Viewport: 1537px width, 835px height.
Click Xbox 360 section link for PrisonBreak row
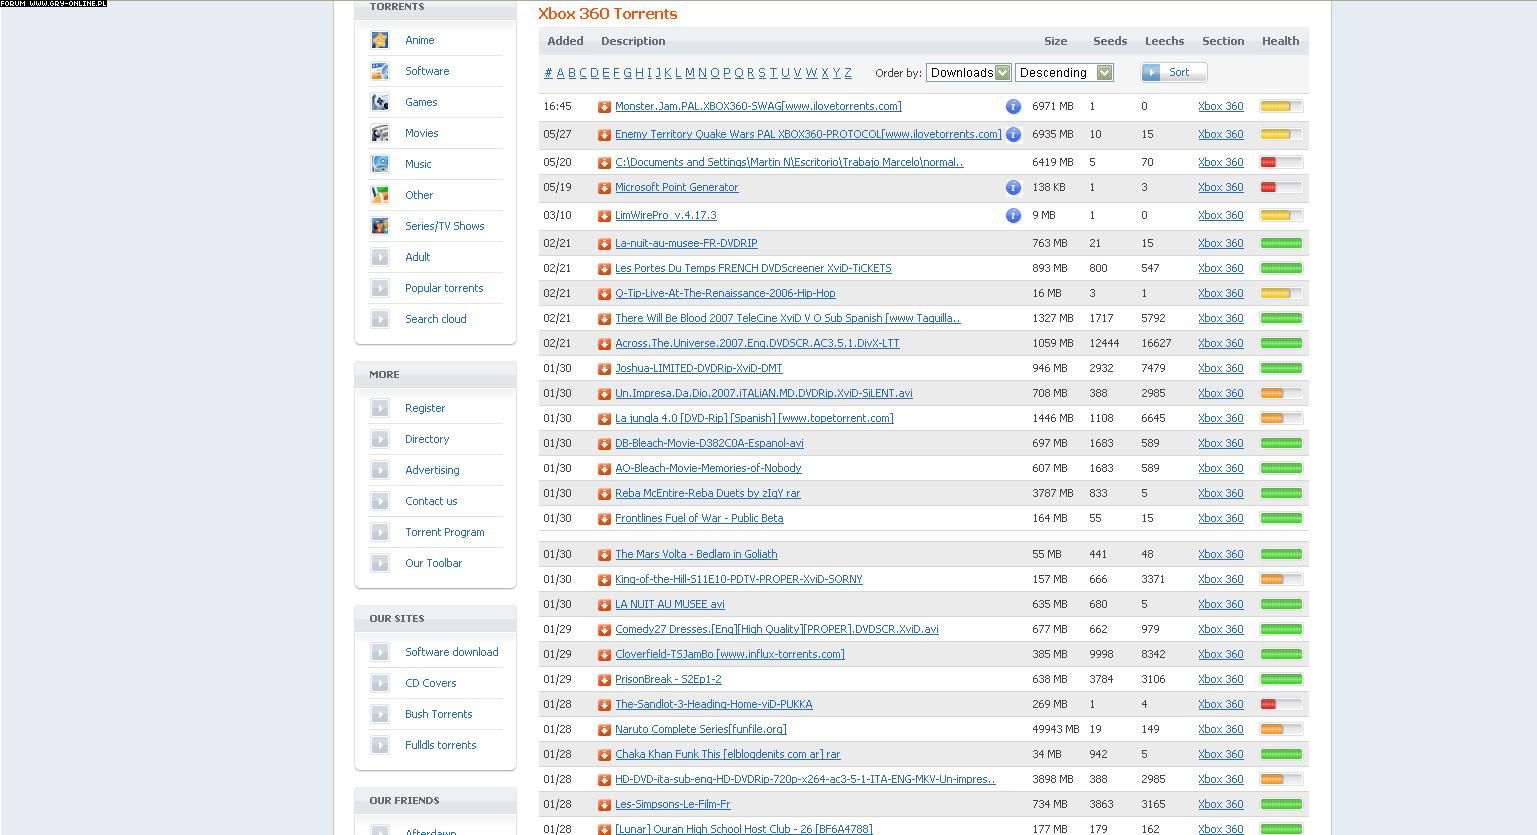pyautogui.click(x=1220, y=679)
